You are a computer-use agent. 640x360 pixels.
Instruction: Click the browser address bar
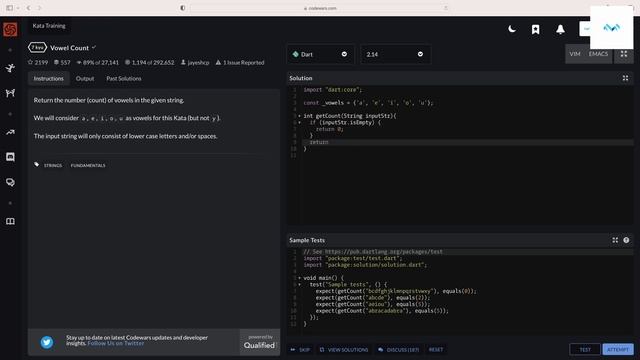(320, 8)
